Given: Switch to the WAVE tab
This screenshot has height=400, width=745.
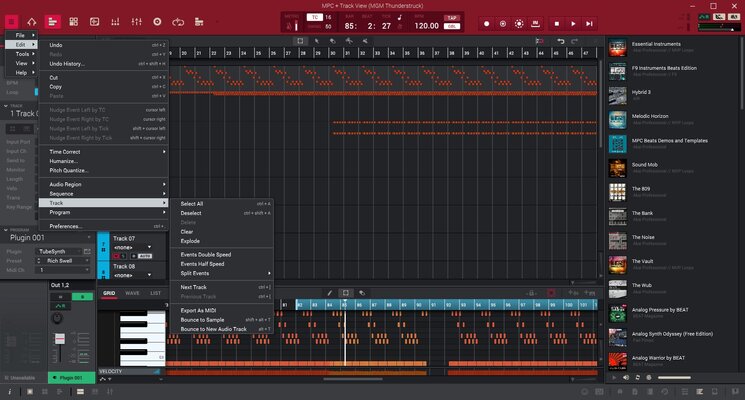Looking at the screenshot, I should click(x=132, y=293).
